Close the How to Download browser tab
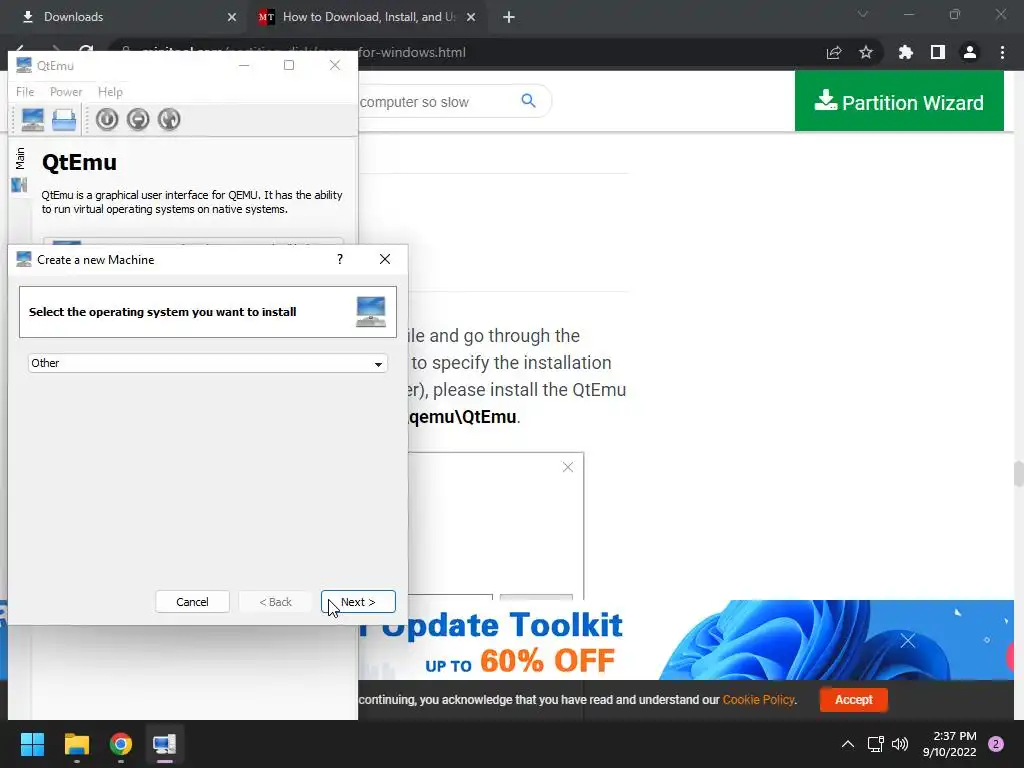The image size is (1024, 768). [x=471, y=17]
